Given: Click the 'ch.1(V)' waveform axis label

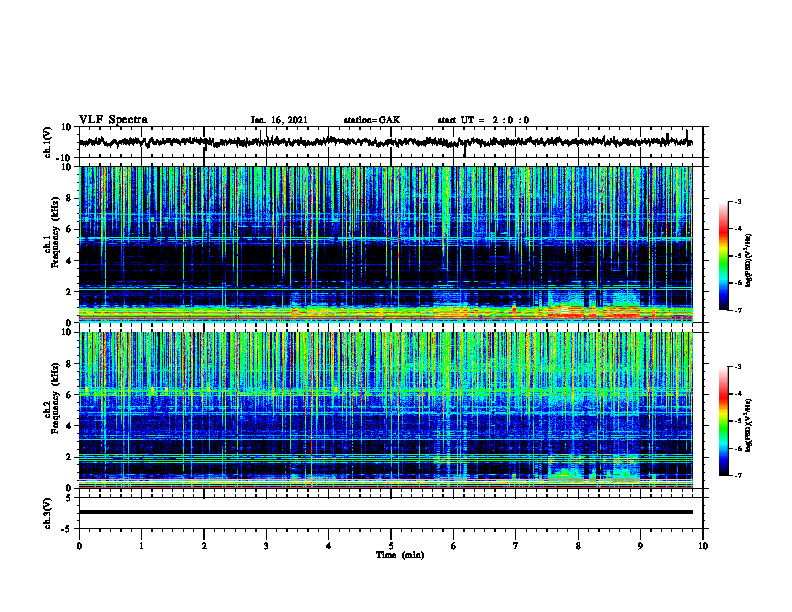Looking at the screenshot, I should (48, 142).
